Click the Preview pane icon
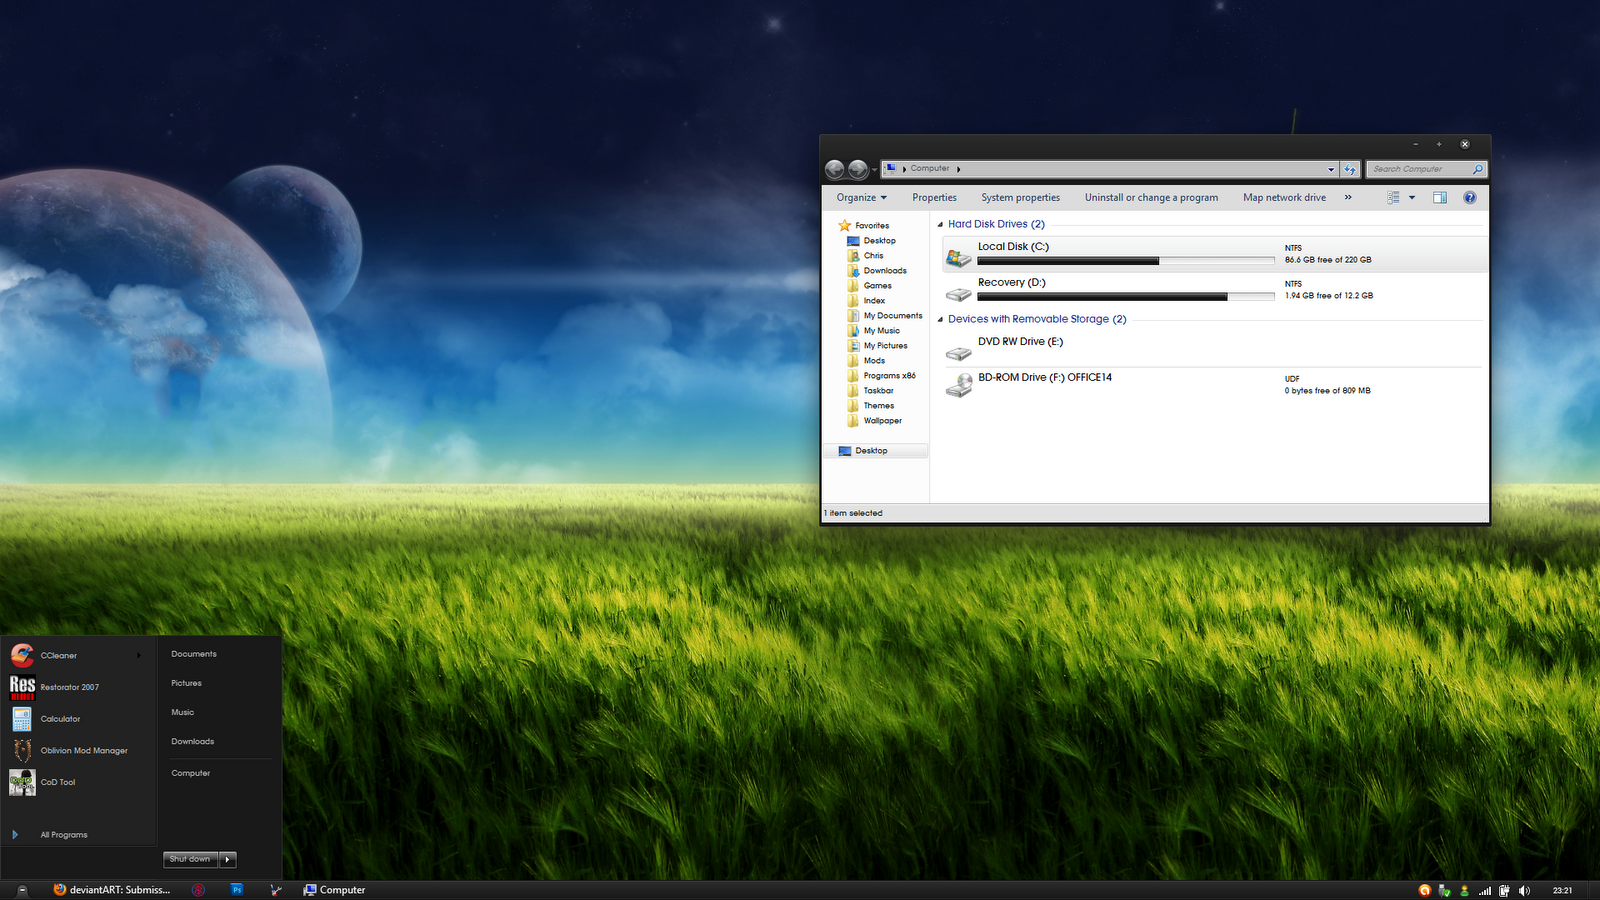Viewport: 1600px width, 900px height. click(x=1439, y=197)
